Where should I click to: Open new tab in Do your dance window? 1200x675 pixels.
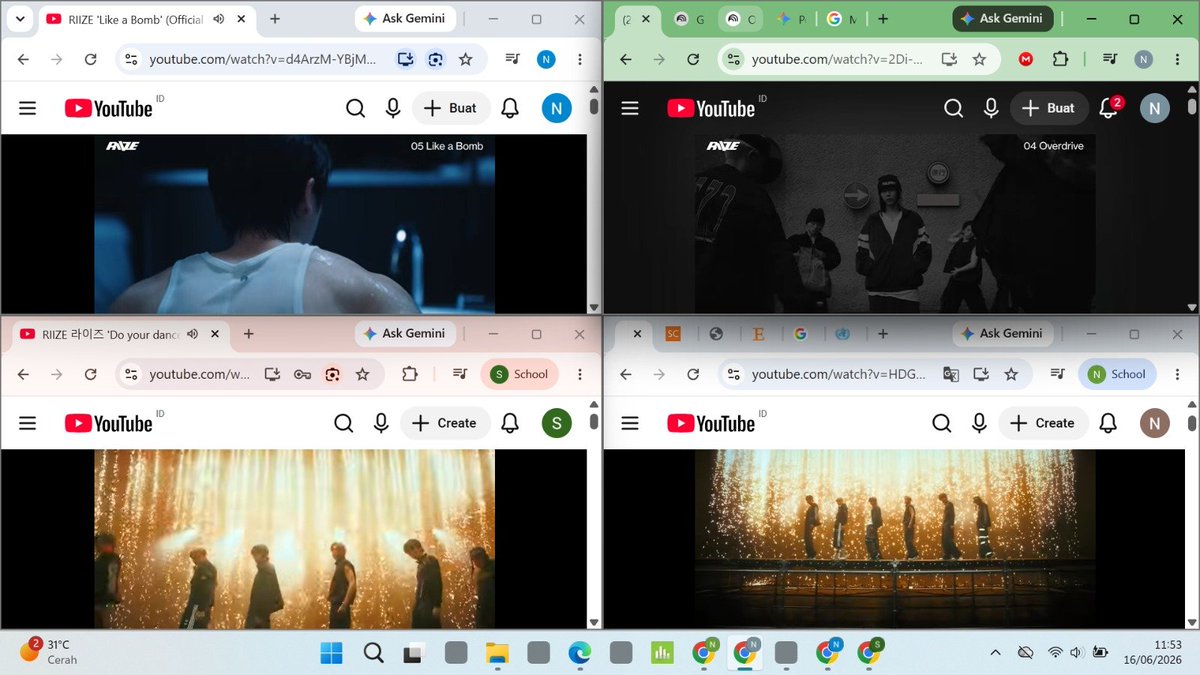pyautogui.click(x=248, y=334)
